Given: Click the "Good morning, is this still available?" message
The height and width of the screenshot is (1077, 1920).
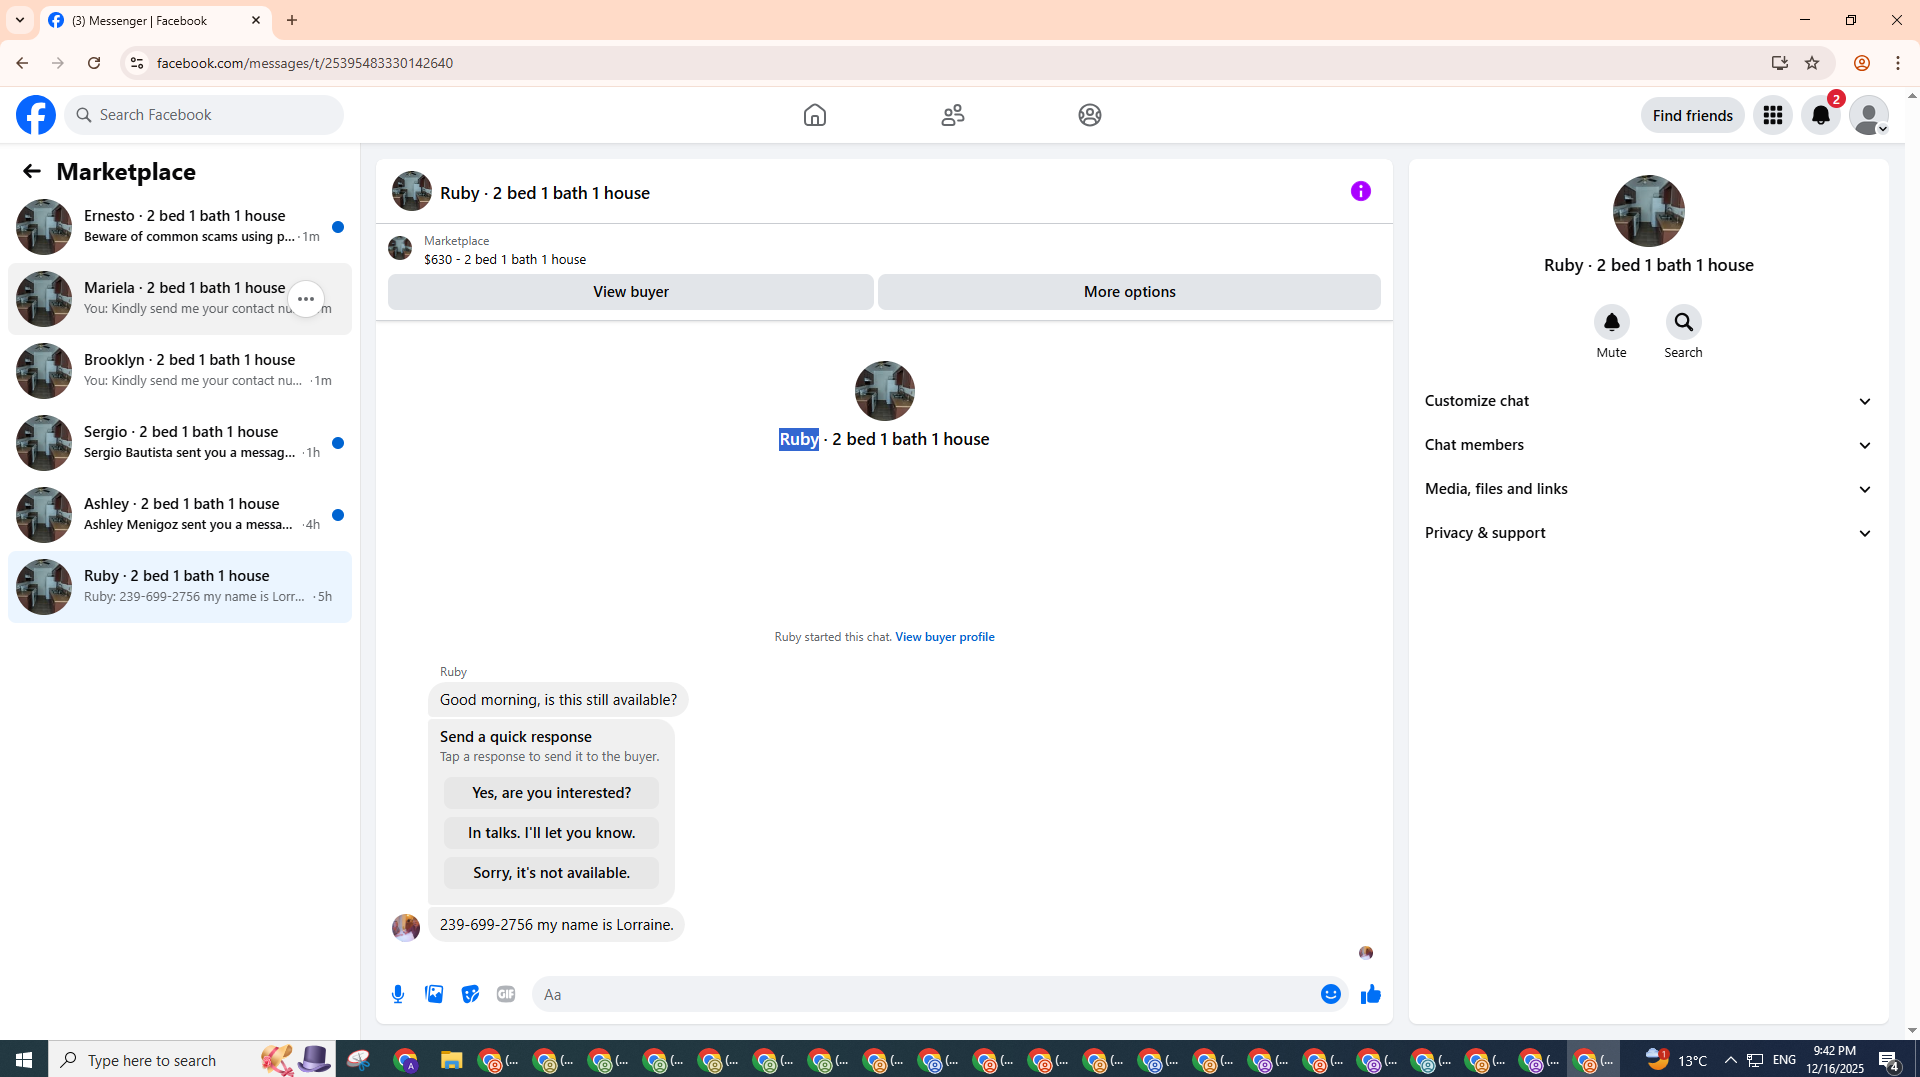Looking at the screenshot, I should point(558,700).
